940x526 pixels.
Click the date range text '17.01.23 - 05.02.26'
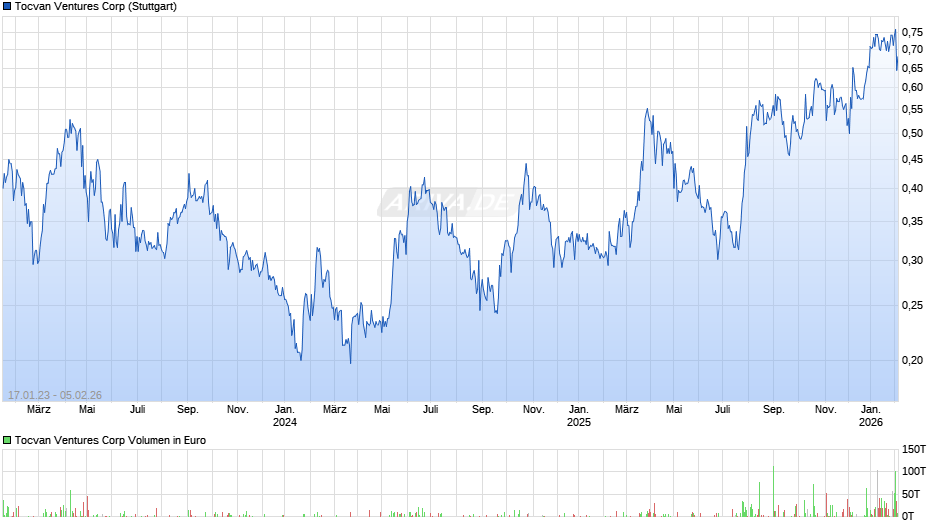tap(55, 395)
